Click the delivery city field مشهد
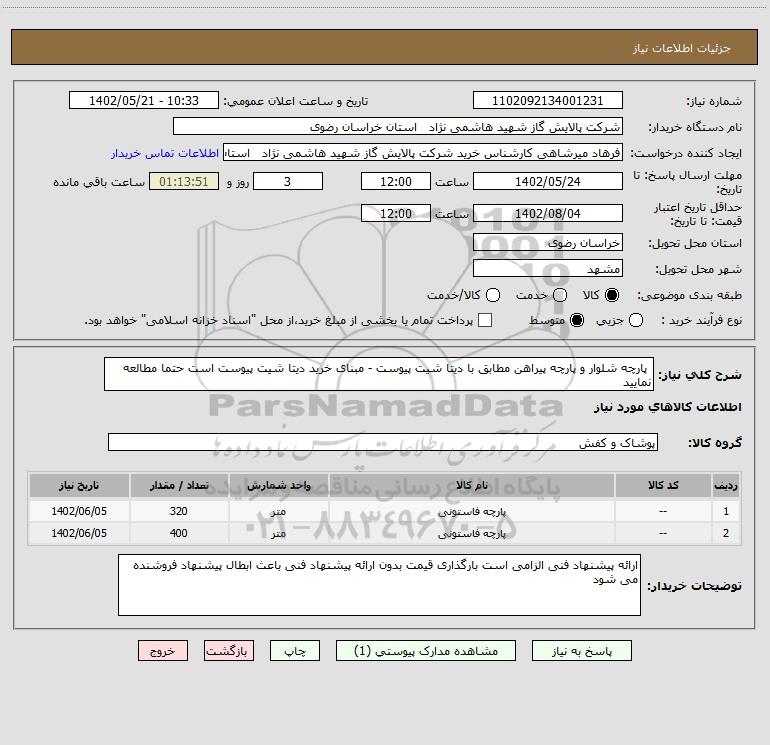Viewport: 770px width, 745px height. pyautogui.click(x=548, y=268)
